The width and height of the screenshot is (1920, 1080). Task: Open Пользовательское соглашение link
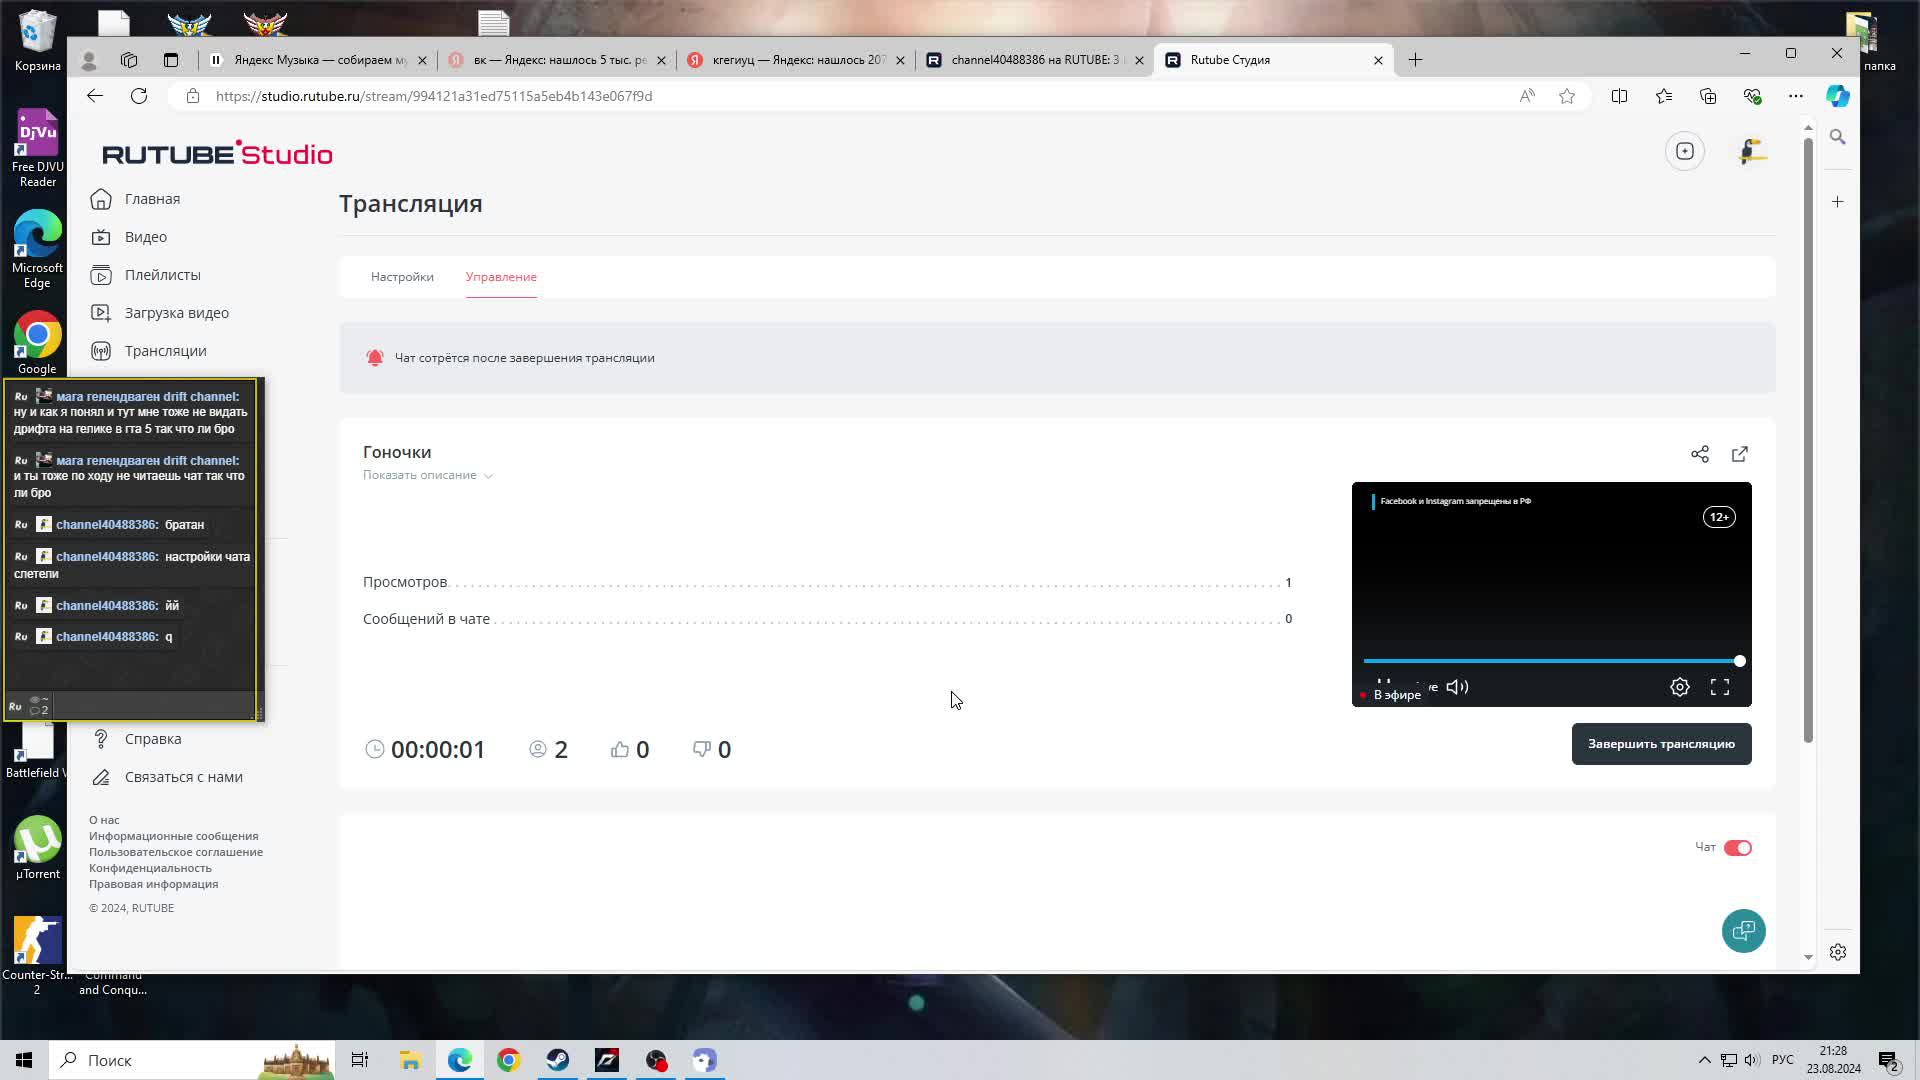point(176,852)
